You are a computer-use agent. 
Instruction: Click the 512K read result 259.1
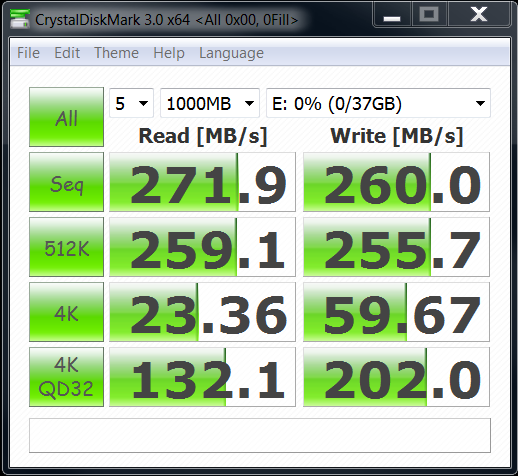[202, 247]
